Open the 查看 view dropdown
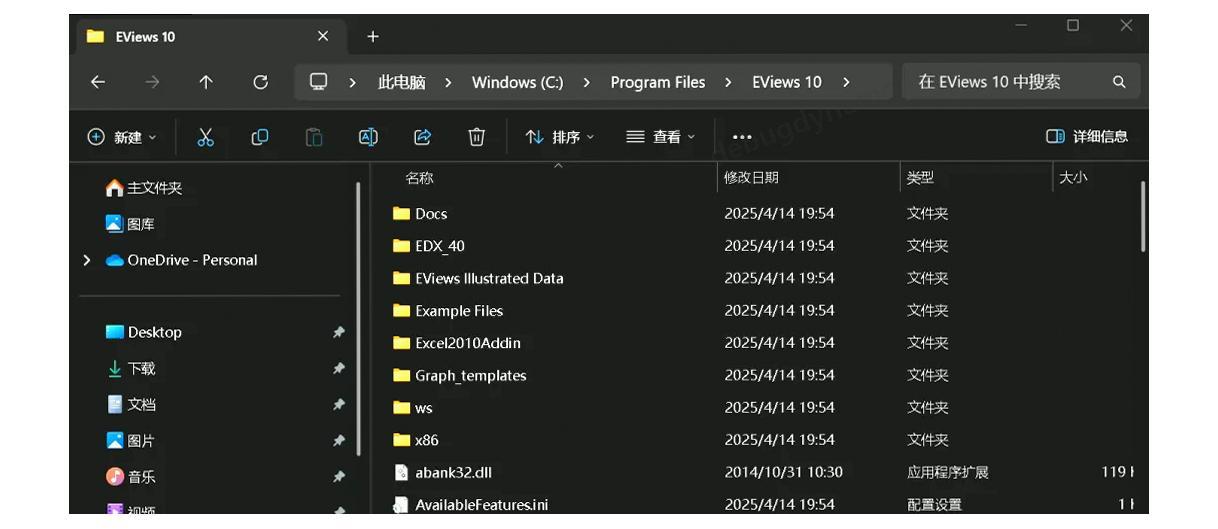 point(660,137)
